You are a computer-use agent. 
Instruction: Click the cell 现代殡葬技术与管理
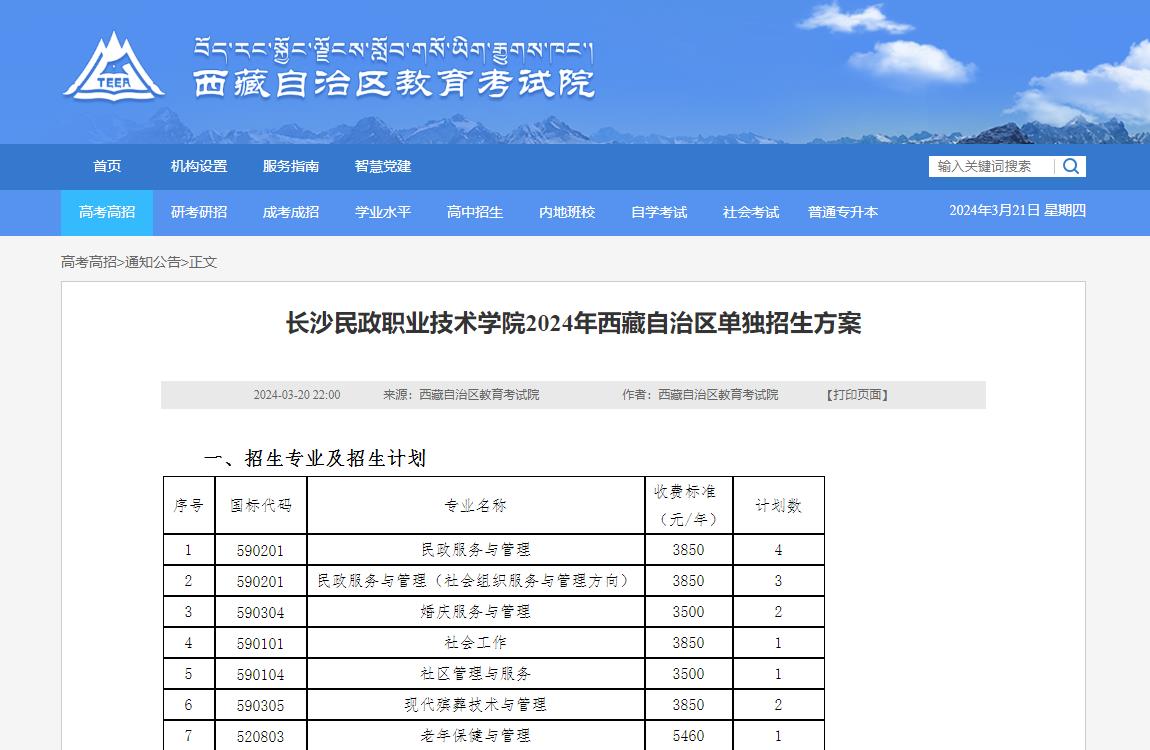pyautogui.click(x=476, y=705)
